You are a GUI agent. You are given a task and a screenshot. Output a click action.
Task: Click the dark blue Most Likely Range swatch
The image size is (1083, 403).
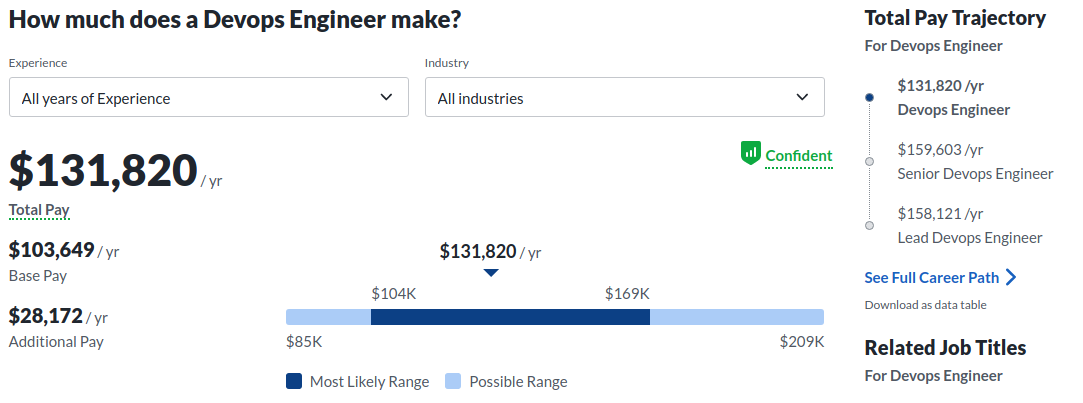[x=294, y=381]
